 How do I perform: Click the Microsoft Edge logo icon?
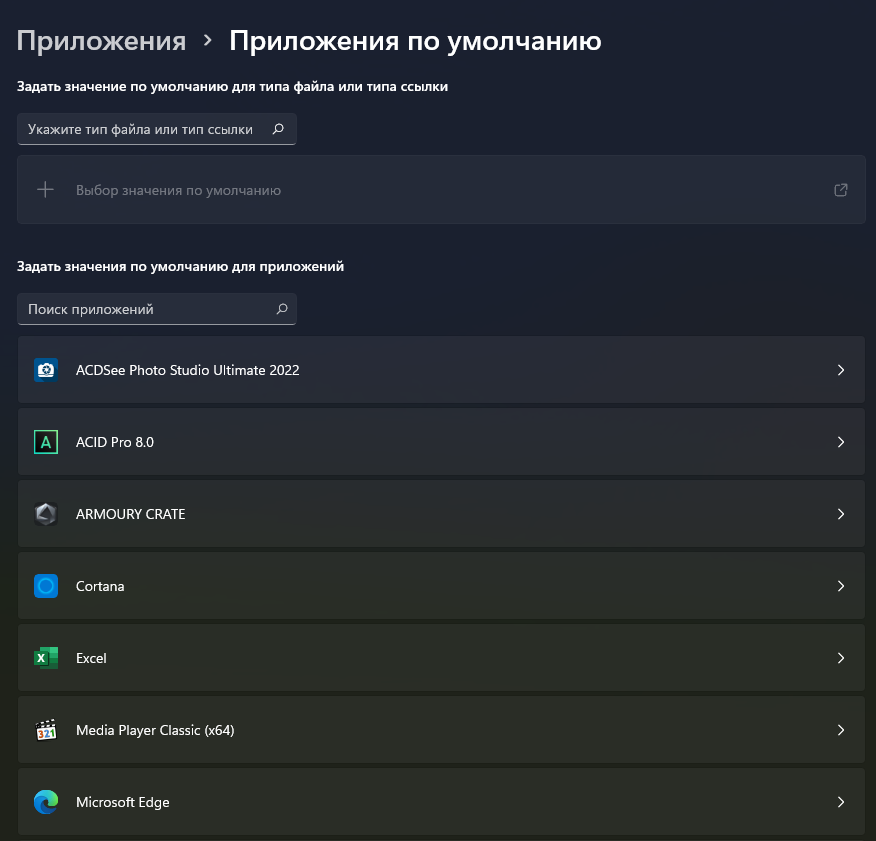point(46,802)
